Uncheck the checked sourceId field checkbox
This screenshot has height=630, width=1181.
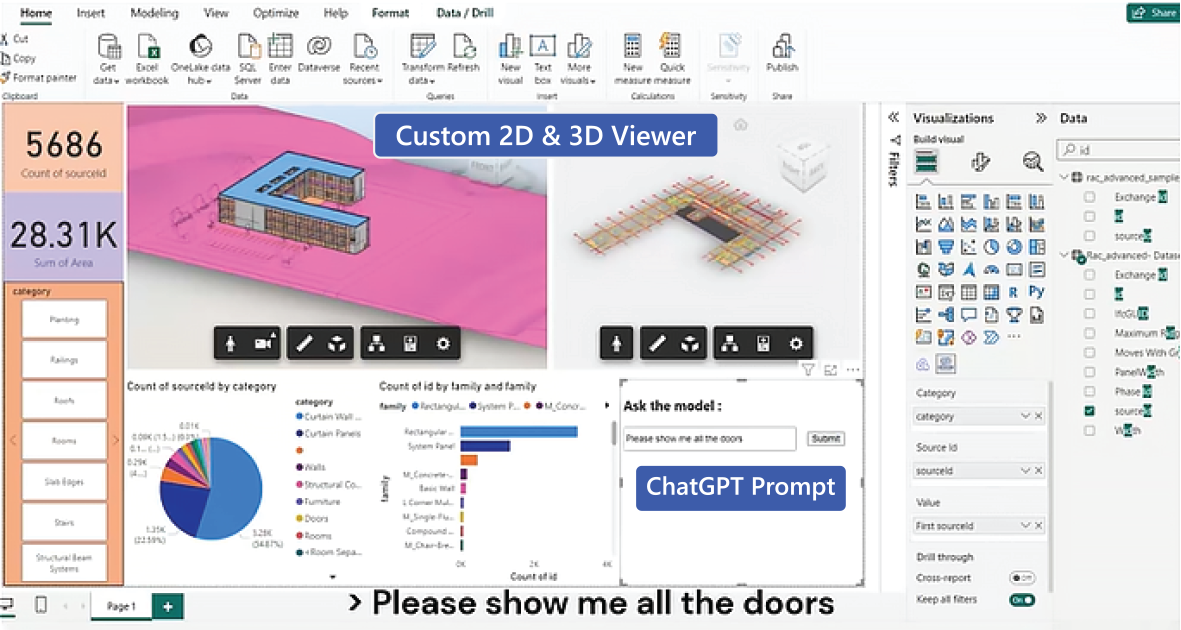(x=1090, y=411)
